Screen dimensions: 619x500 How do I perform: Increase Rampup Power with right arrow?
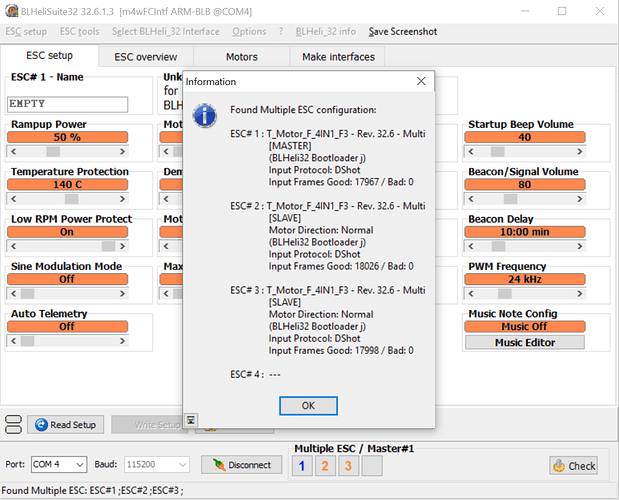pyautogui.click(x=122, y=152)
